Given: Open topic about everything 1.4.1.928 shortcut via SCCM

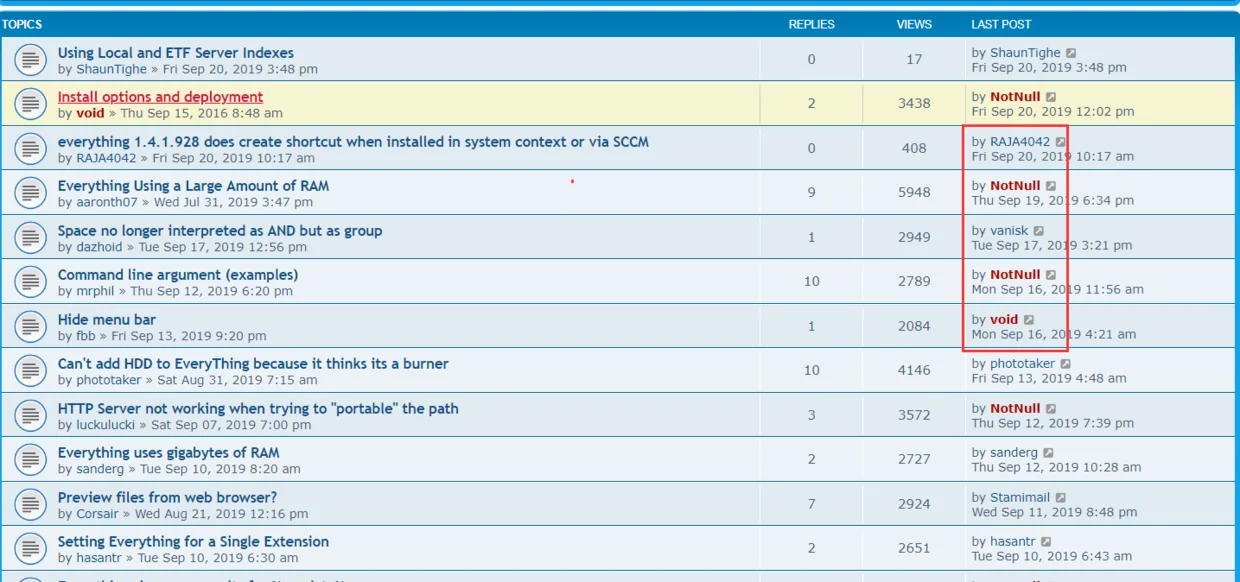Looking at the screenshot, I should click(353, 142).
